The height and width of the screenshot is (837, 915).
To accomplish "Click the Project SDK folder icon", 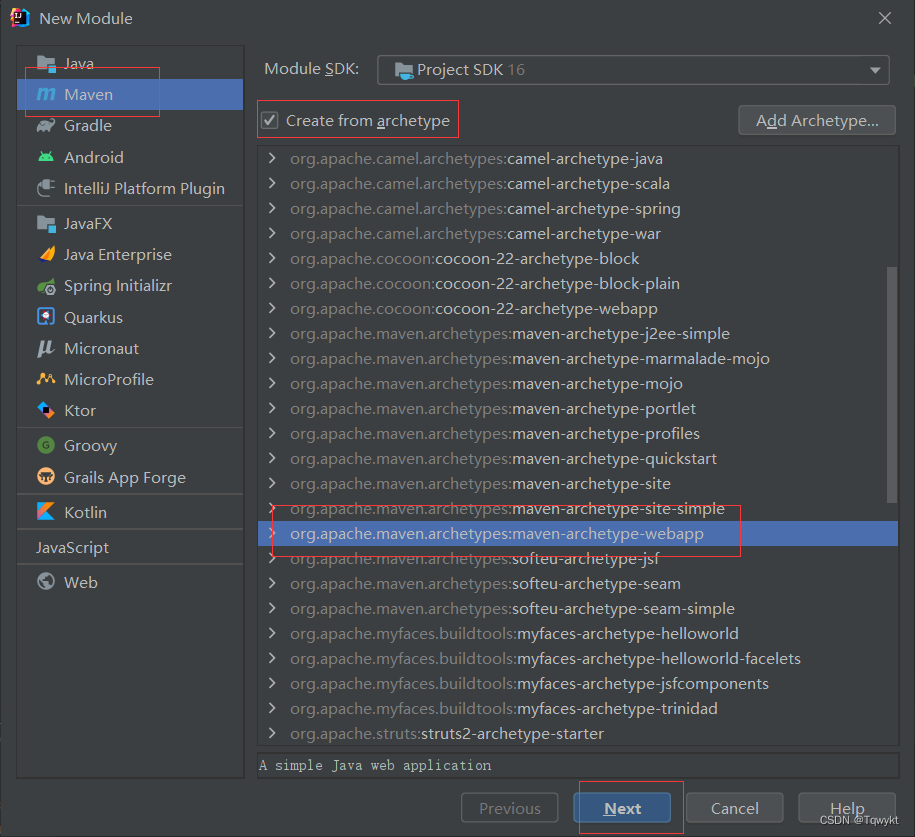I will coord(404,71).
